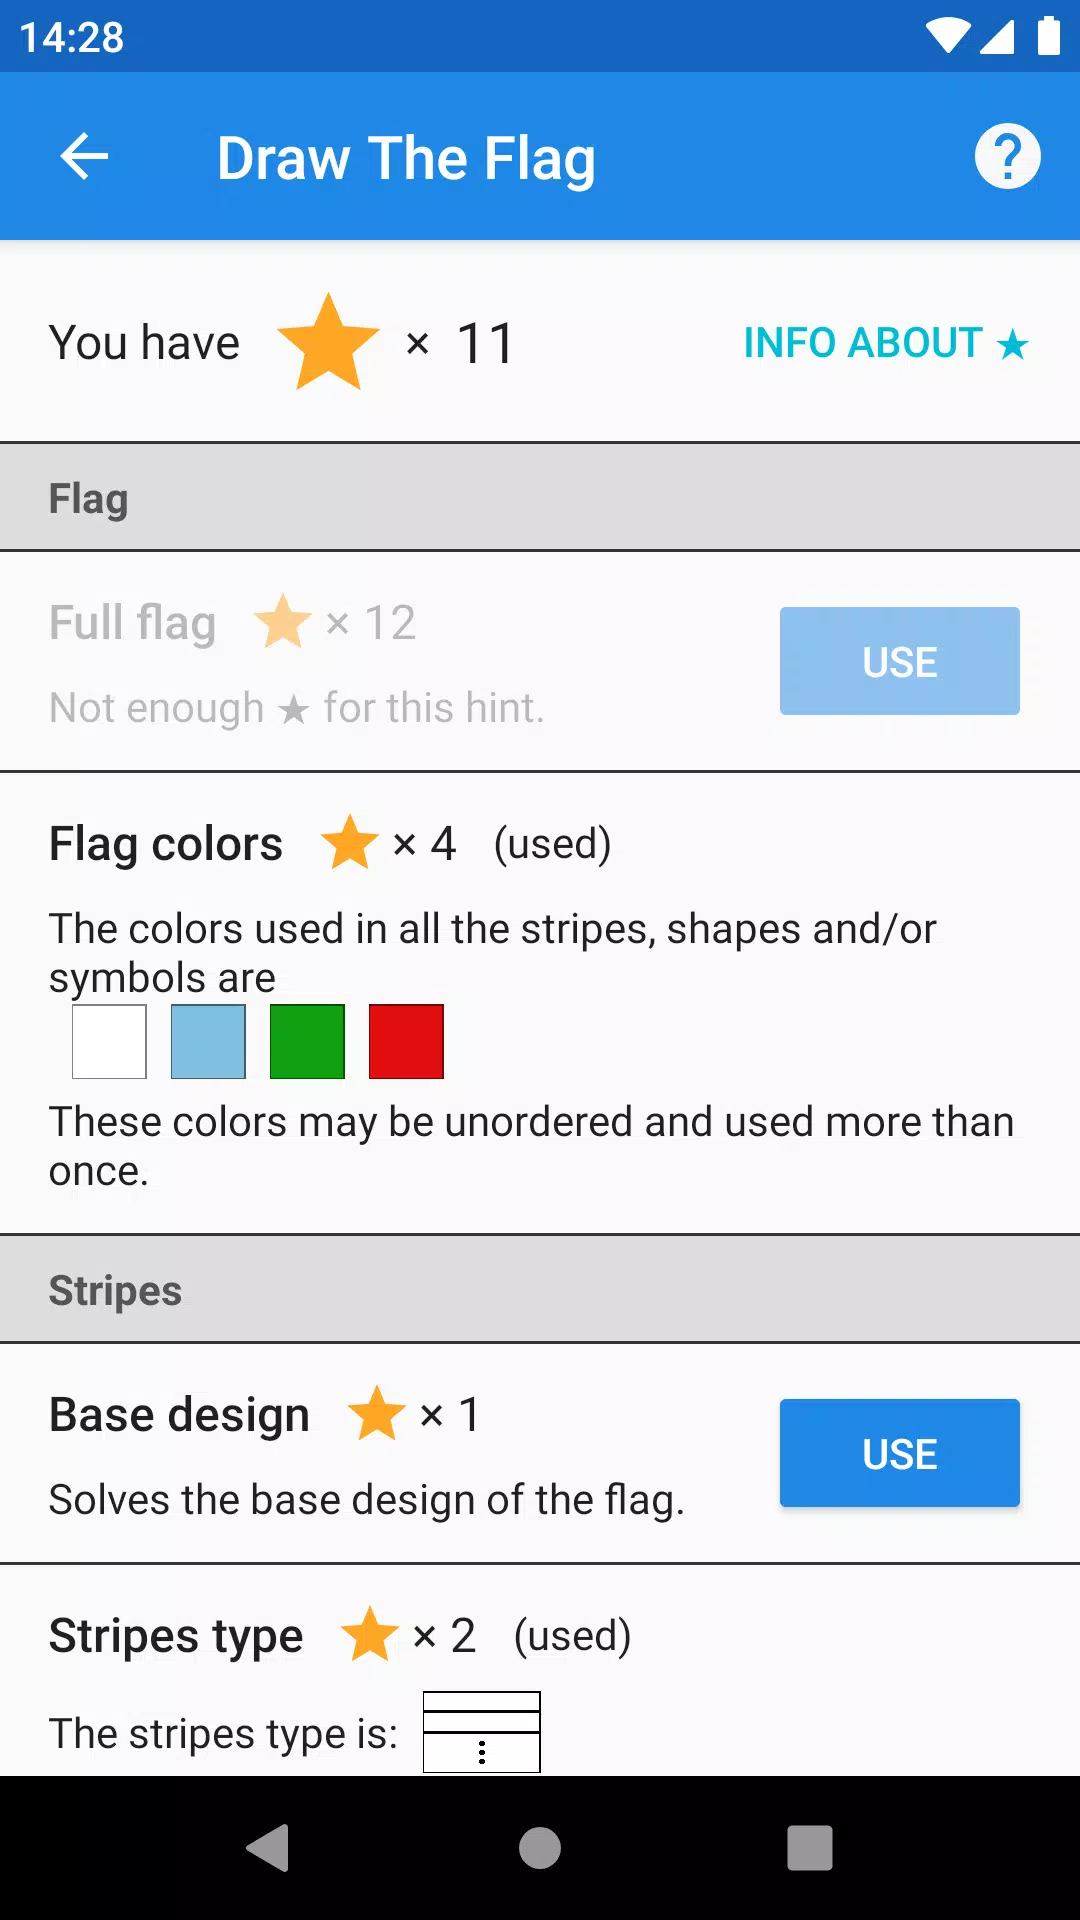Use the Base design hint

pyautogui.click(x=899, y=1453)
